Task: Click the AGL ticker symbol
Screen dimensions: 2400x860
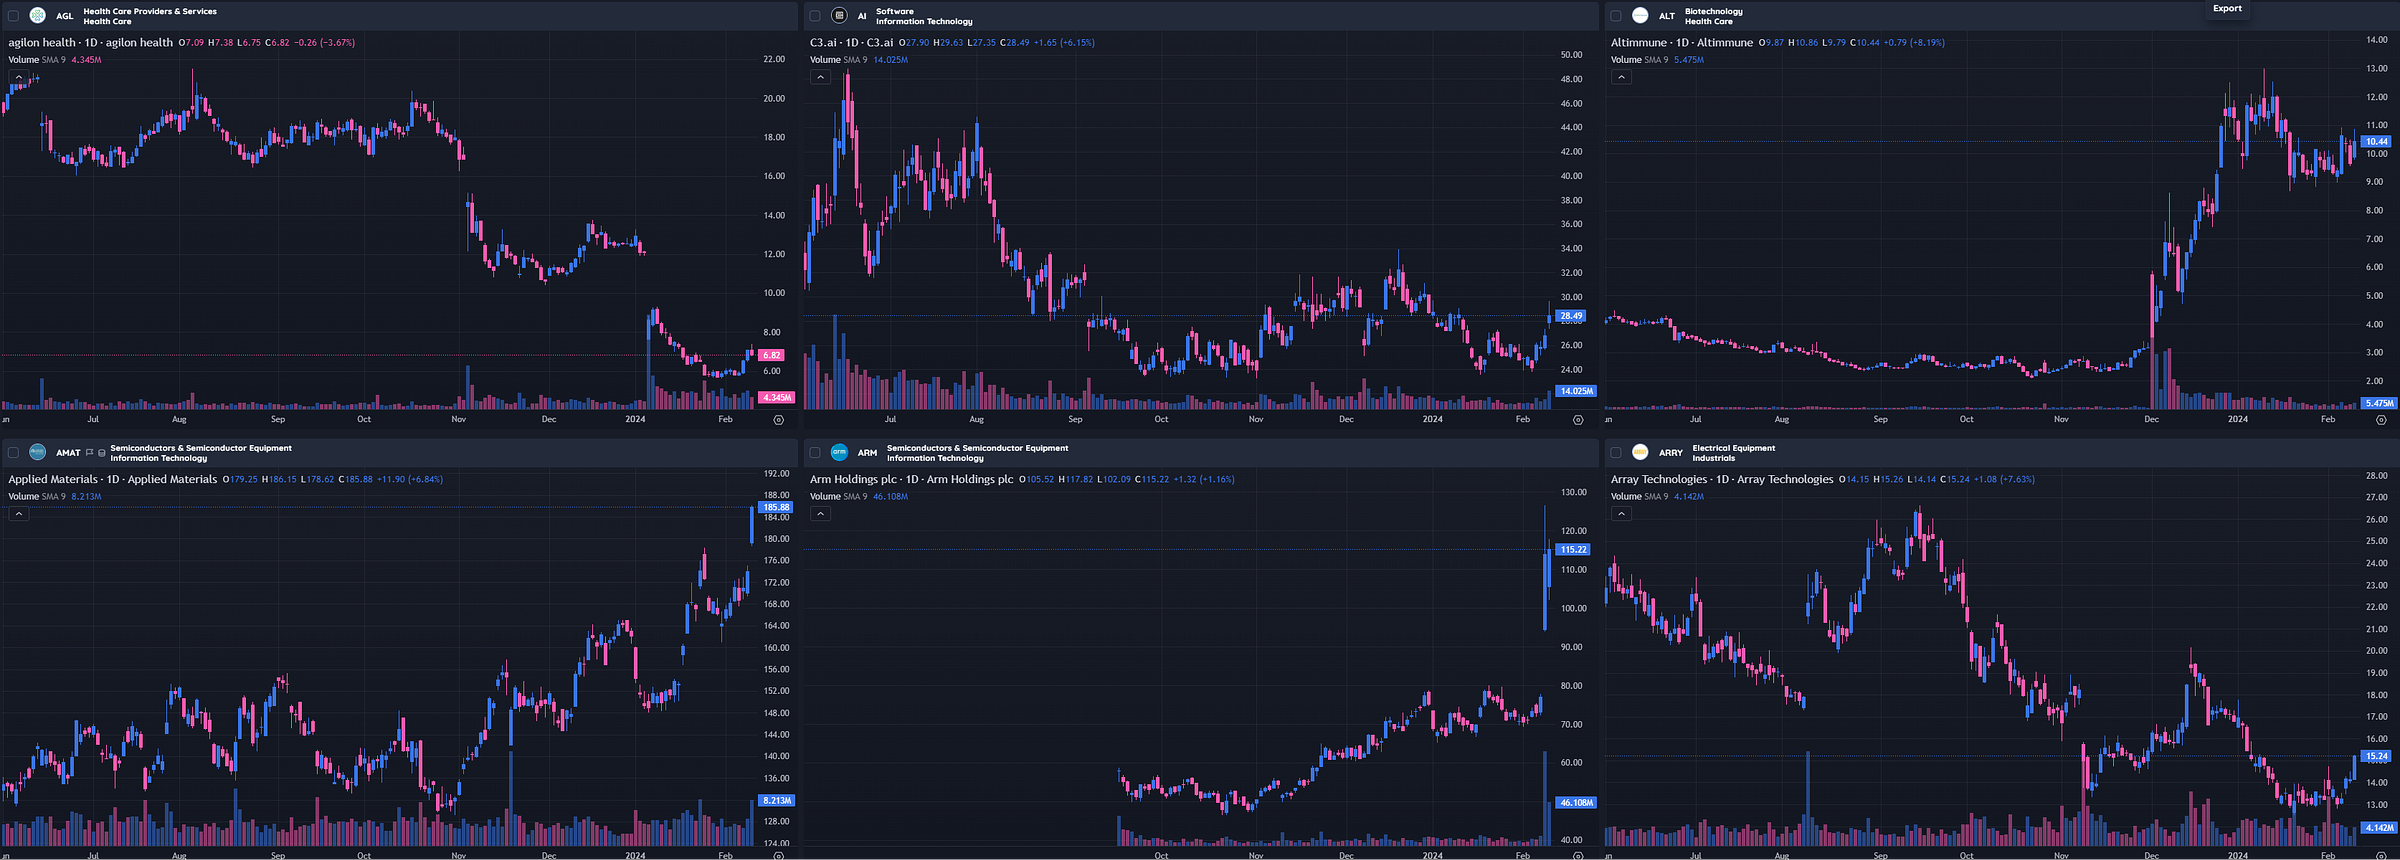Action: click(x=65, y=16)
